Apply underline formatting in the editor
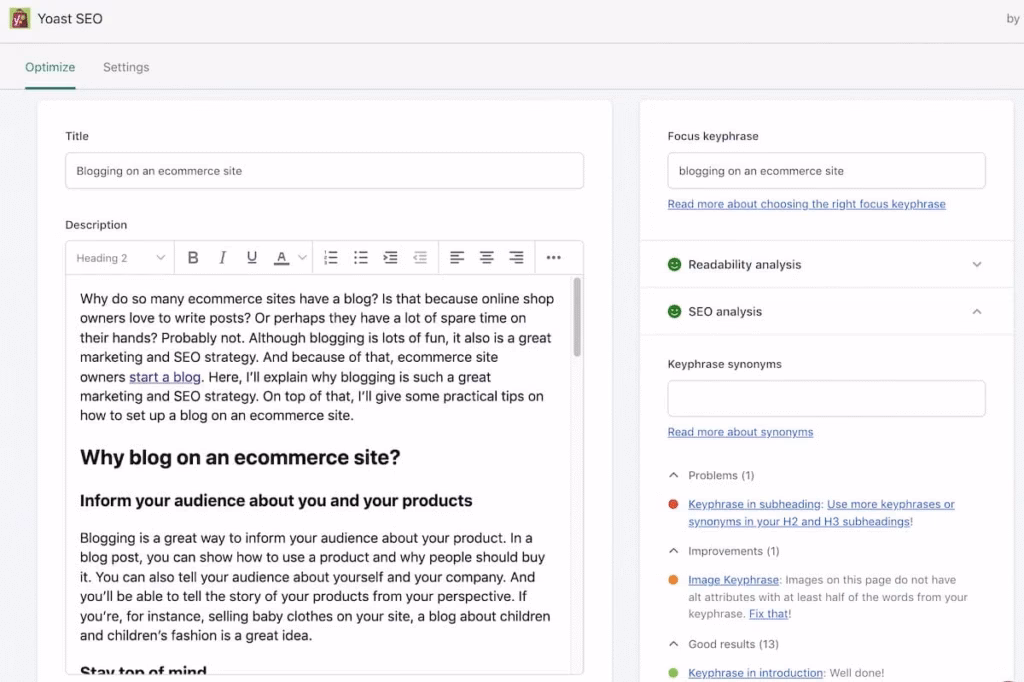 click(252, 257)
